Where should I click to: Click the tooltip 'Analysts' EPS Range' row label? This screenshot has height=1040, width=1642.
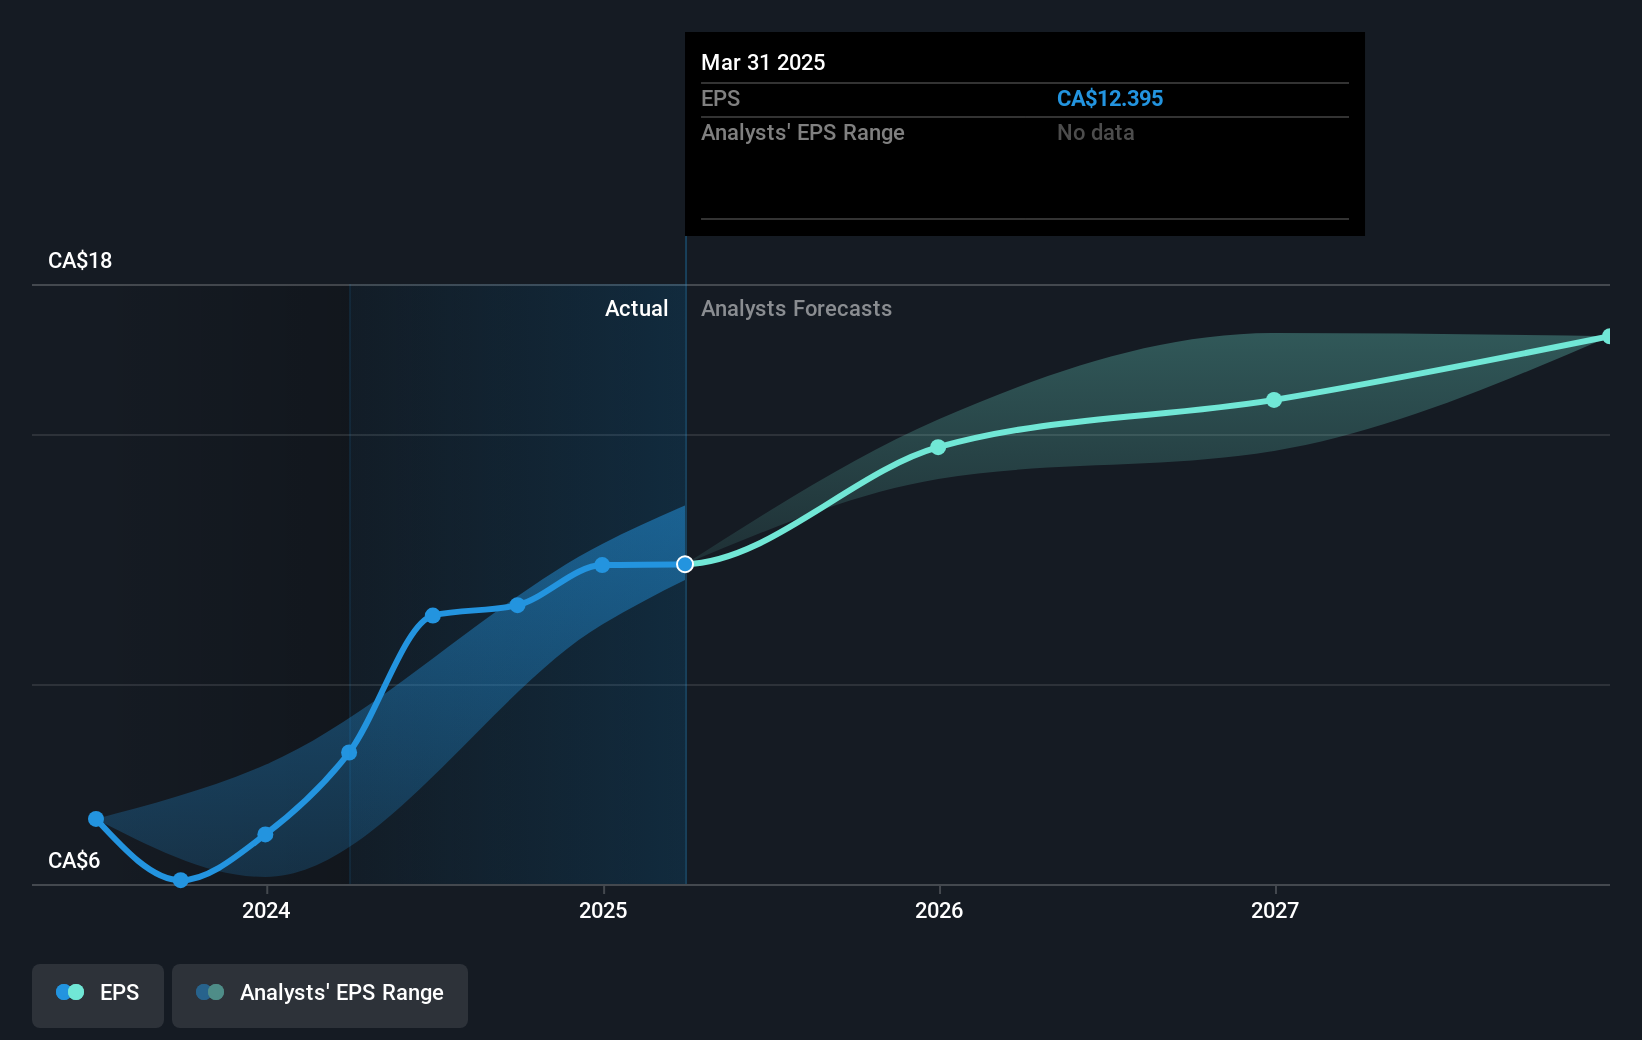(x=802, y=133)
